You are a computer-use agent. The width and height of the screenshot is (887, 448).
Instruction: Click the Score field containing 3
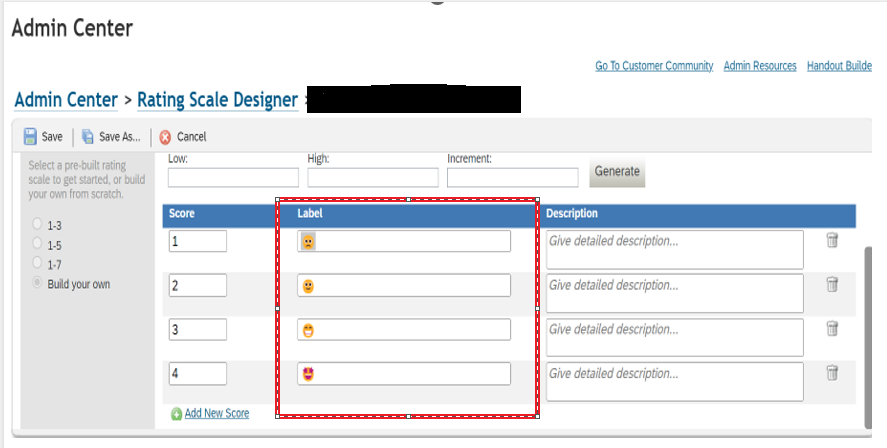click(x=197, y=329)
